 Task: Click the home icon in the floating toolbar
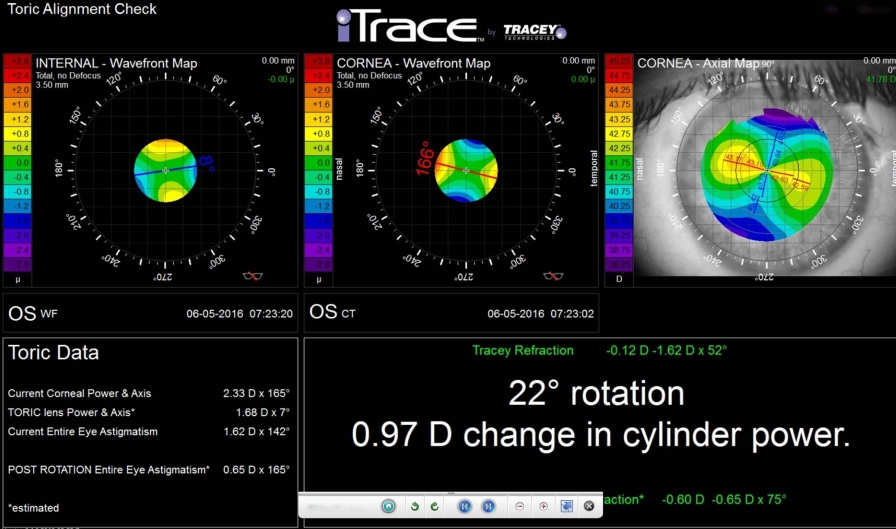pyautogui.click(x=389, y=506)
